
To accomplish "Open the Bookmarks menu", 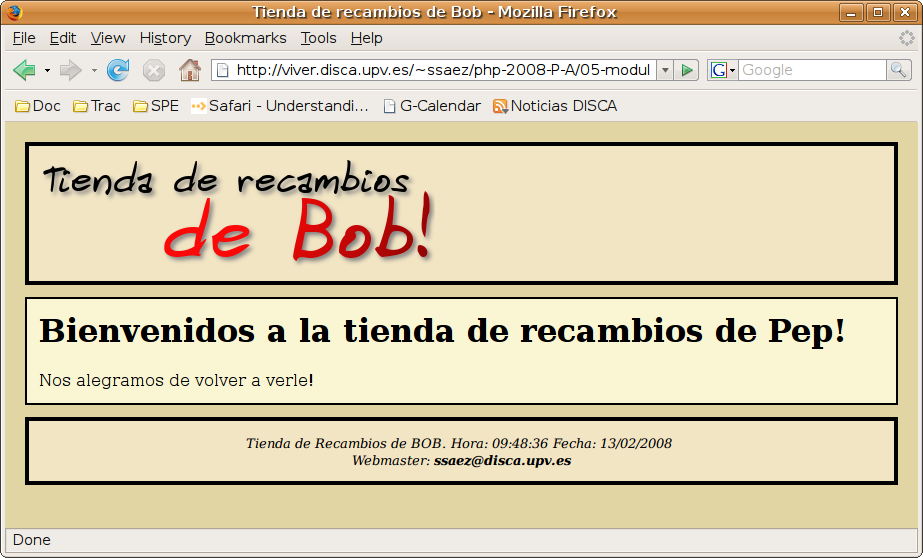I will point(245,38).
